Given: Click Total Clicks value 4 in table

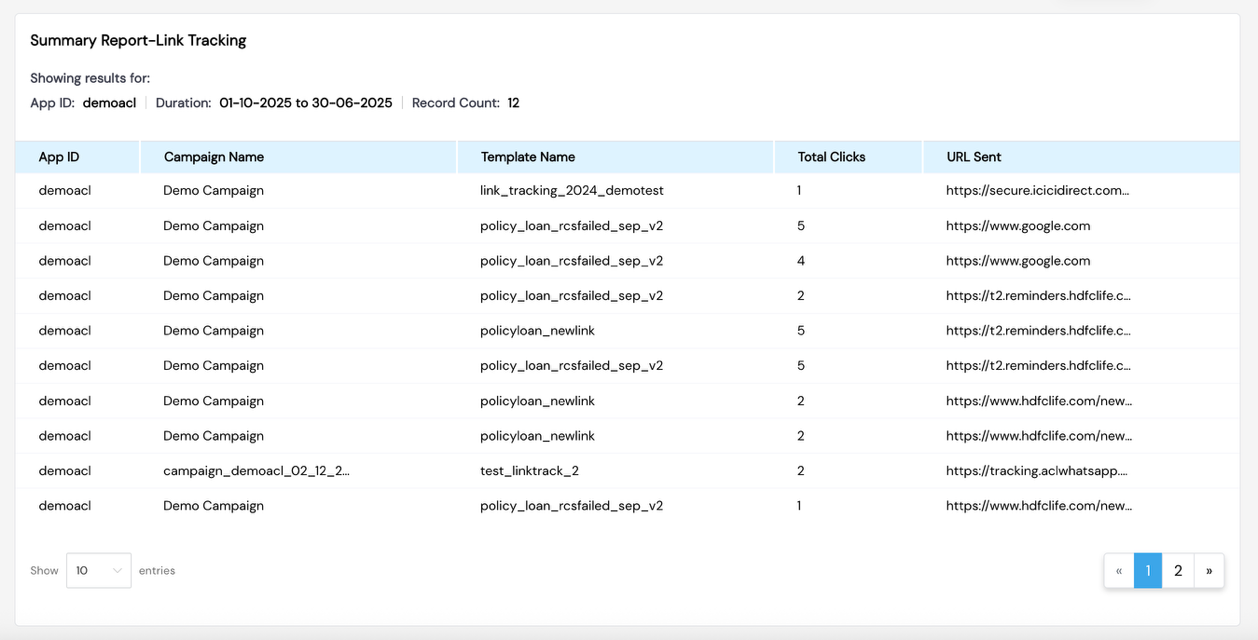Looking at the screenshot, I should 801,260.
